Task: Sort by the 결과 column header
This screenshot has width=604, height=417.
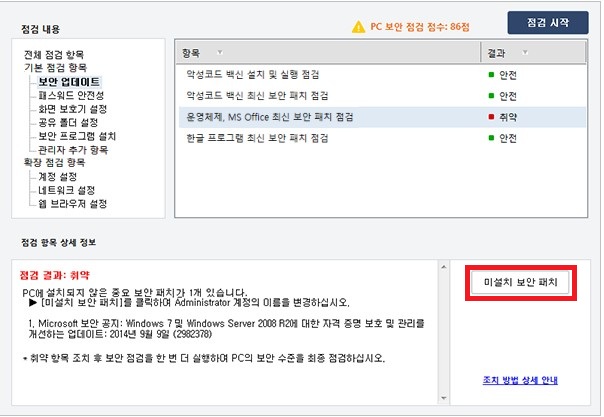Action: pyautogui.click(x=533, y=52)
